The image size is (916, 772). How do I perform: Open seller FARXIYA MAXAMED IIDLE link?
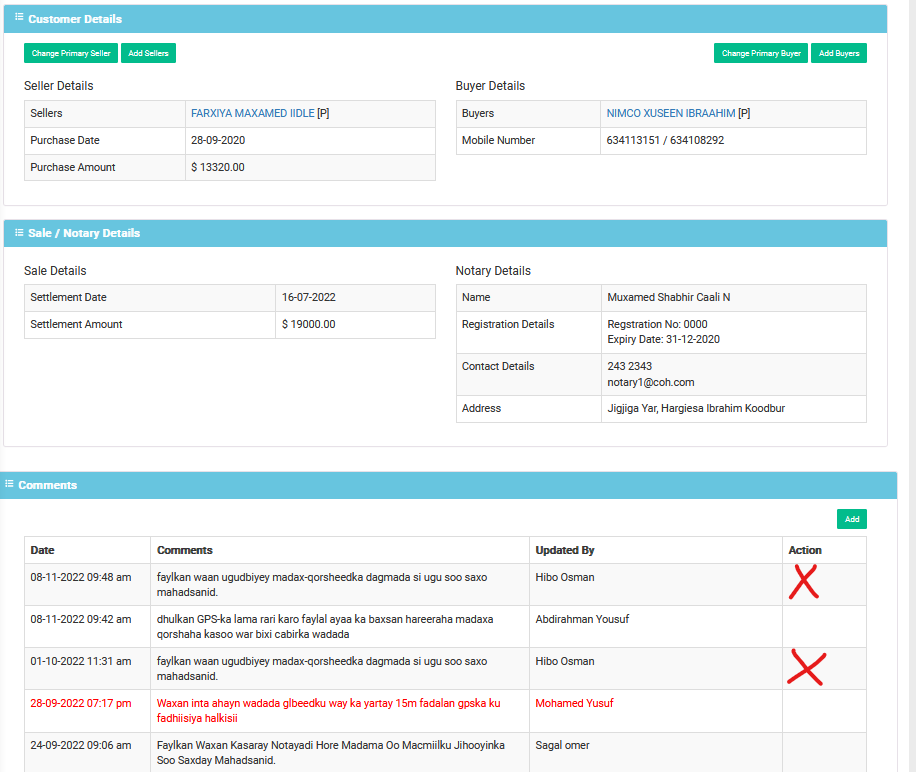click(x=252, y=113)
